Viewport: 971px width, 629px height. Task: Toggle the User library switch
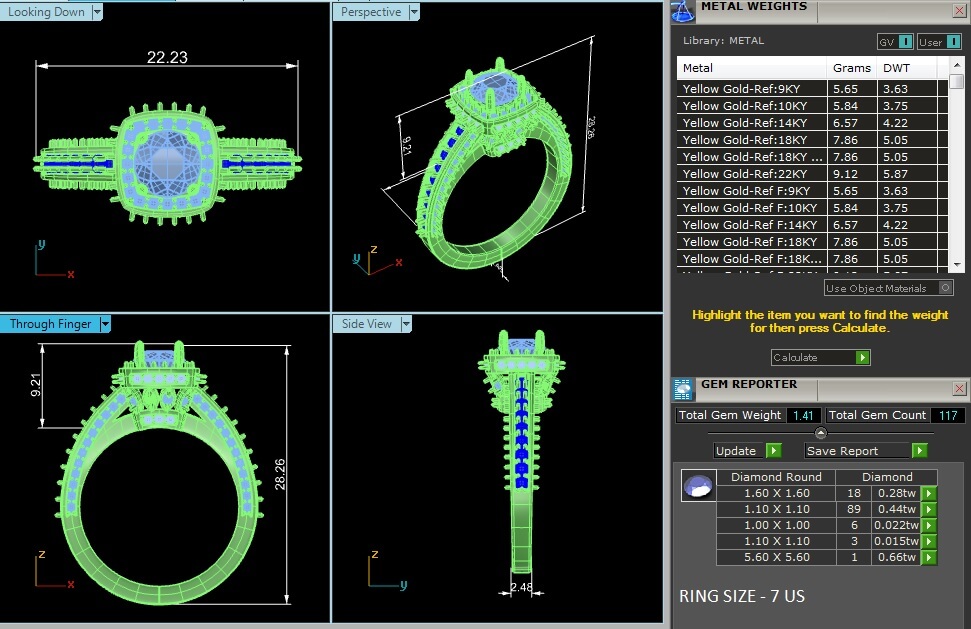[x=952, y=42]
